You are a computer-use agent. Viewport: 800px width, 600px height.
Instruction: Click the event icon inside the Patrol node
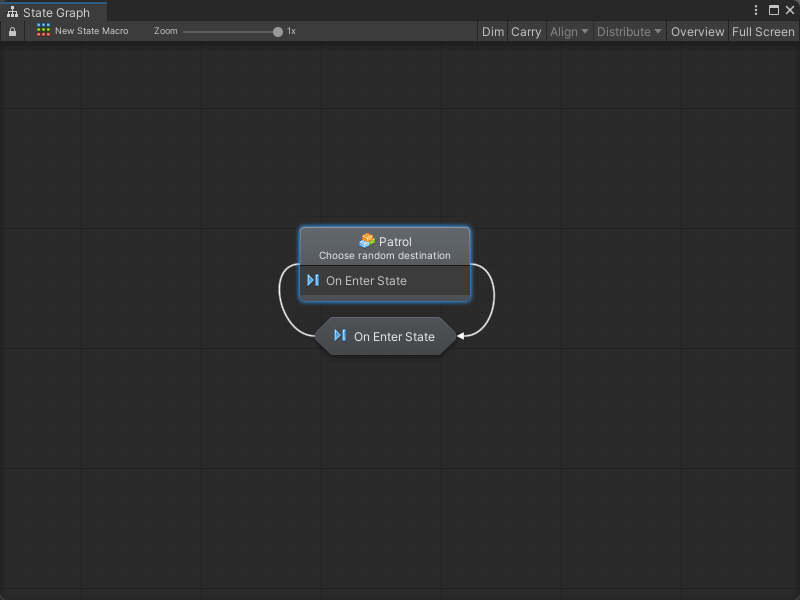313,281
